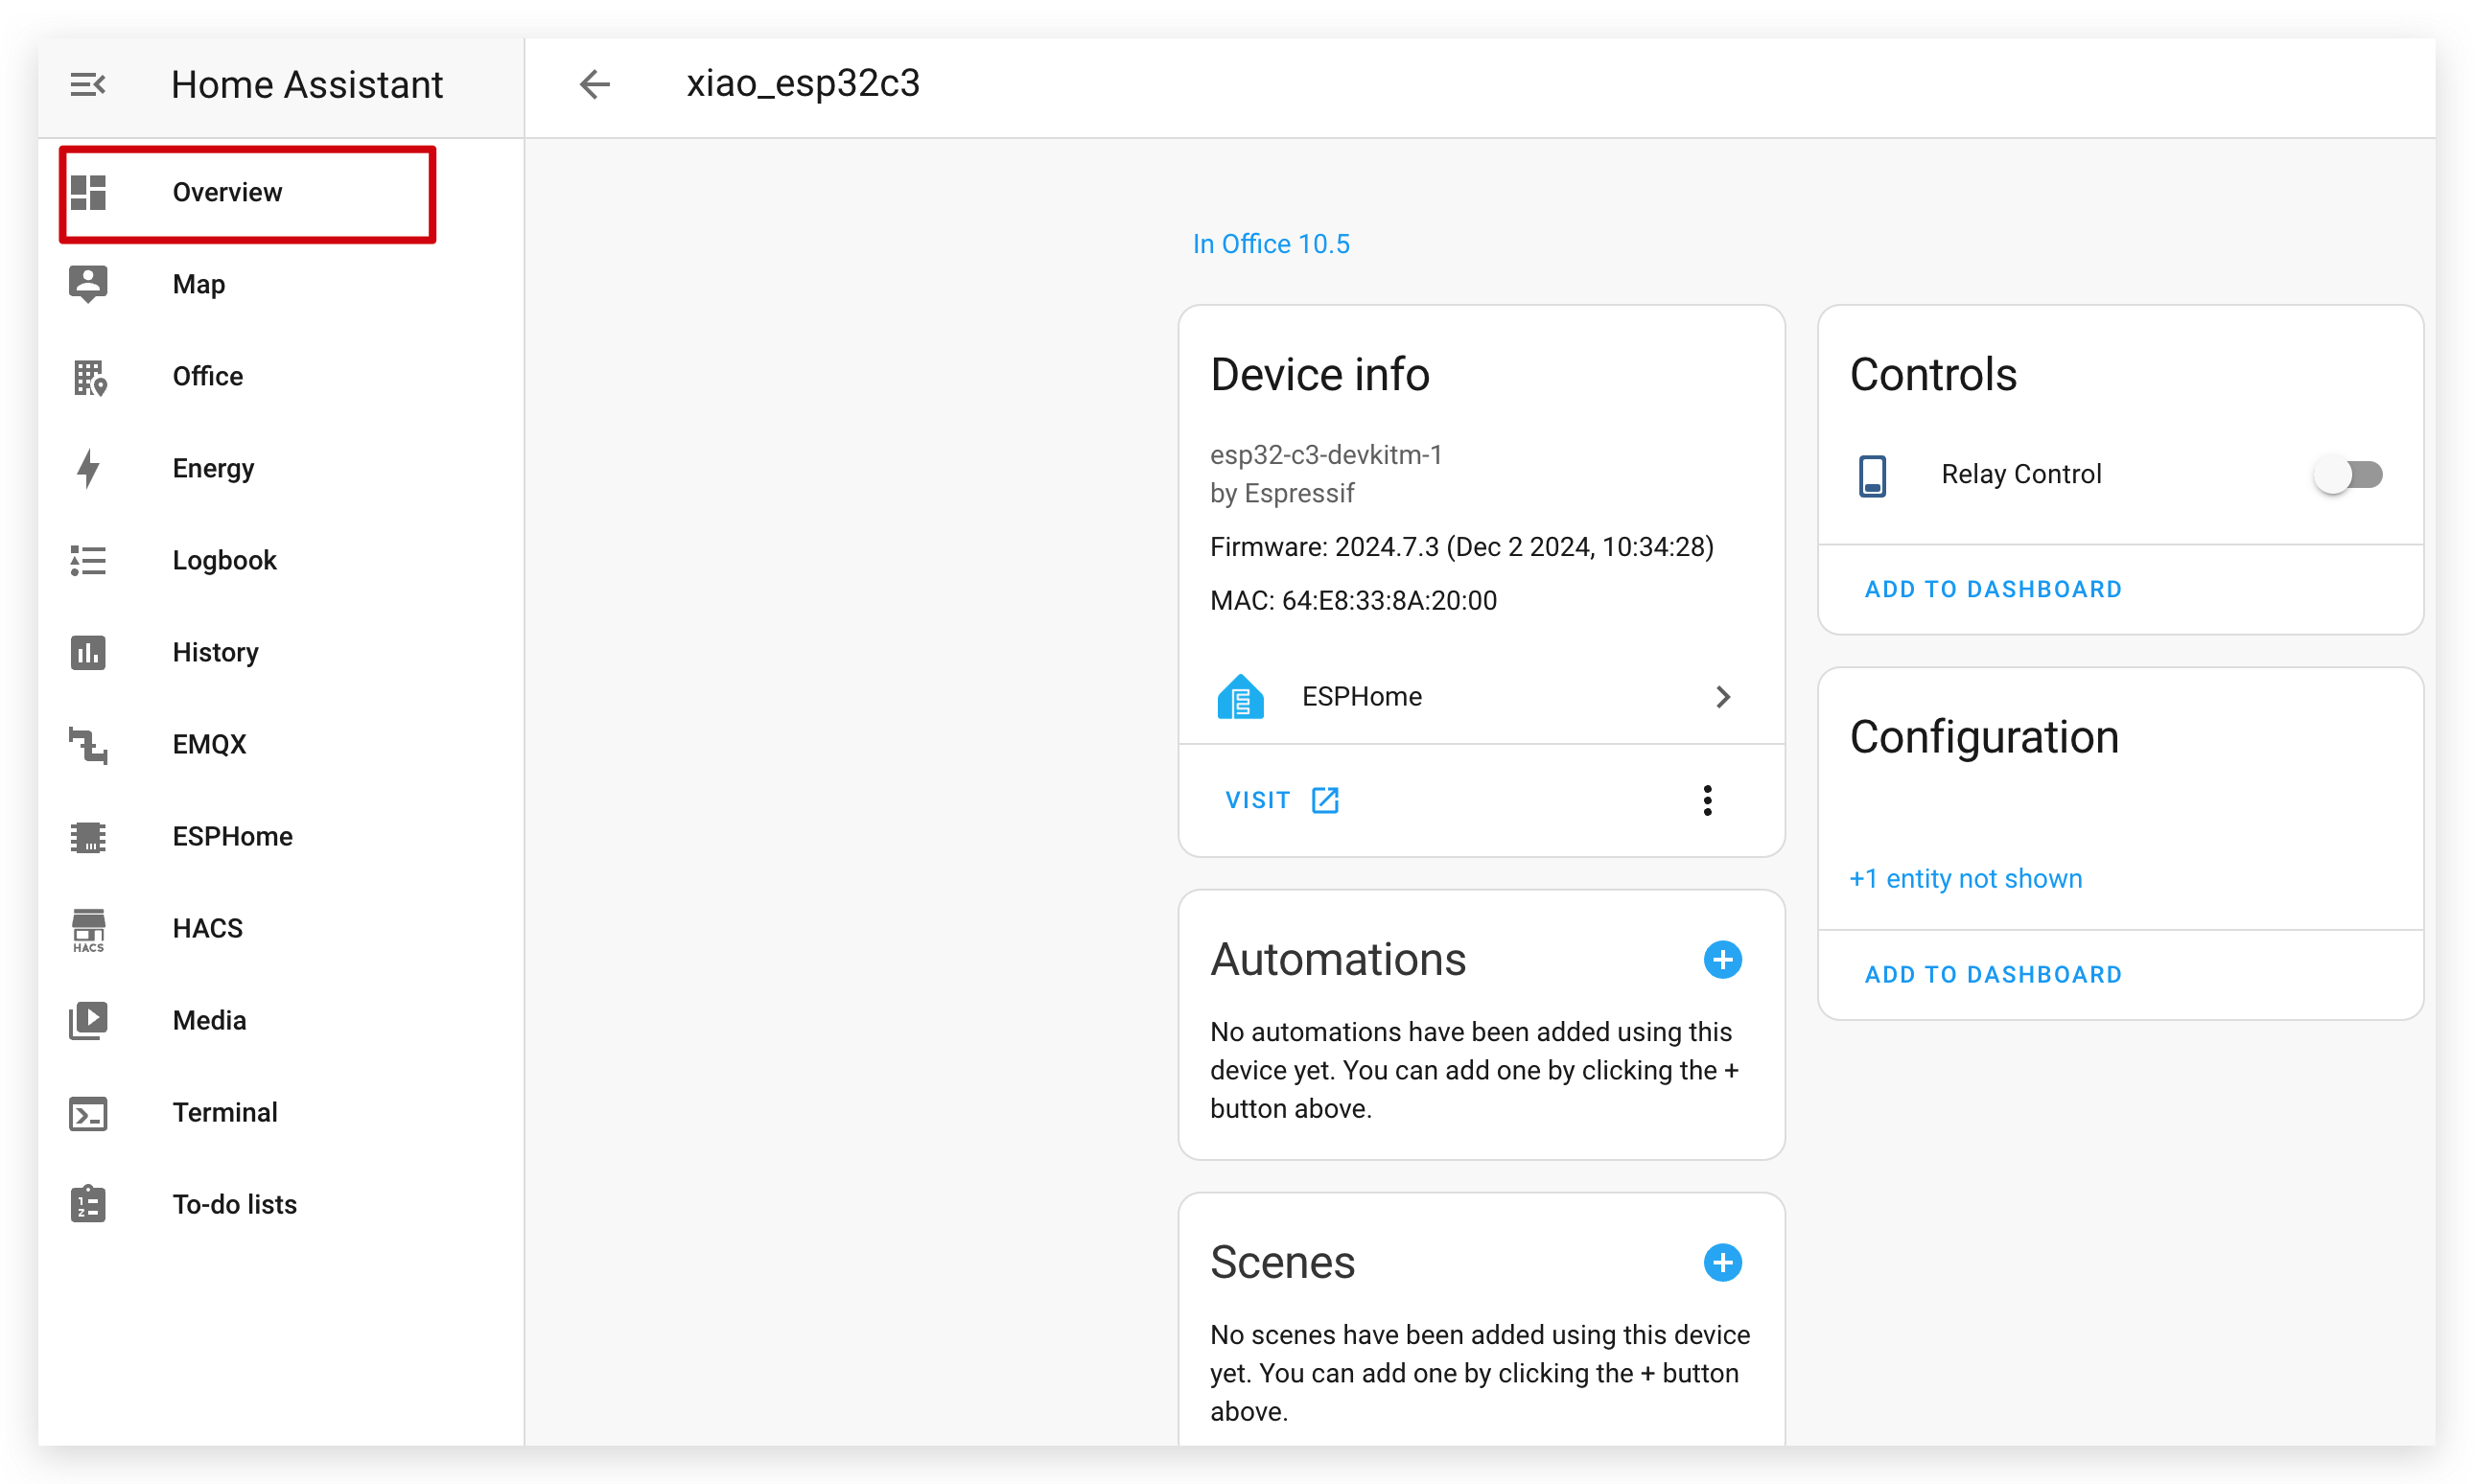Expand the ESPHome integration chevron
Screen dimensions: 2474x1484
click(x=1722, y=697)
